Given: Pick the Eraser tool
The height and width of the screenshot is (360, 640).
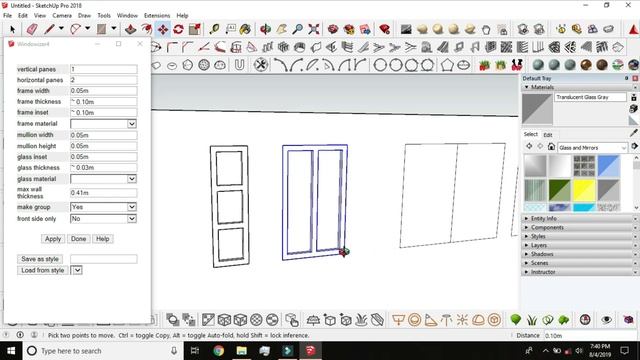Looking at the screenshot, I should click(32, 29).
